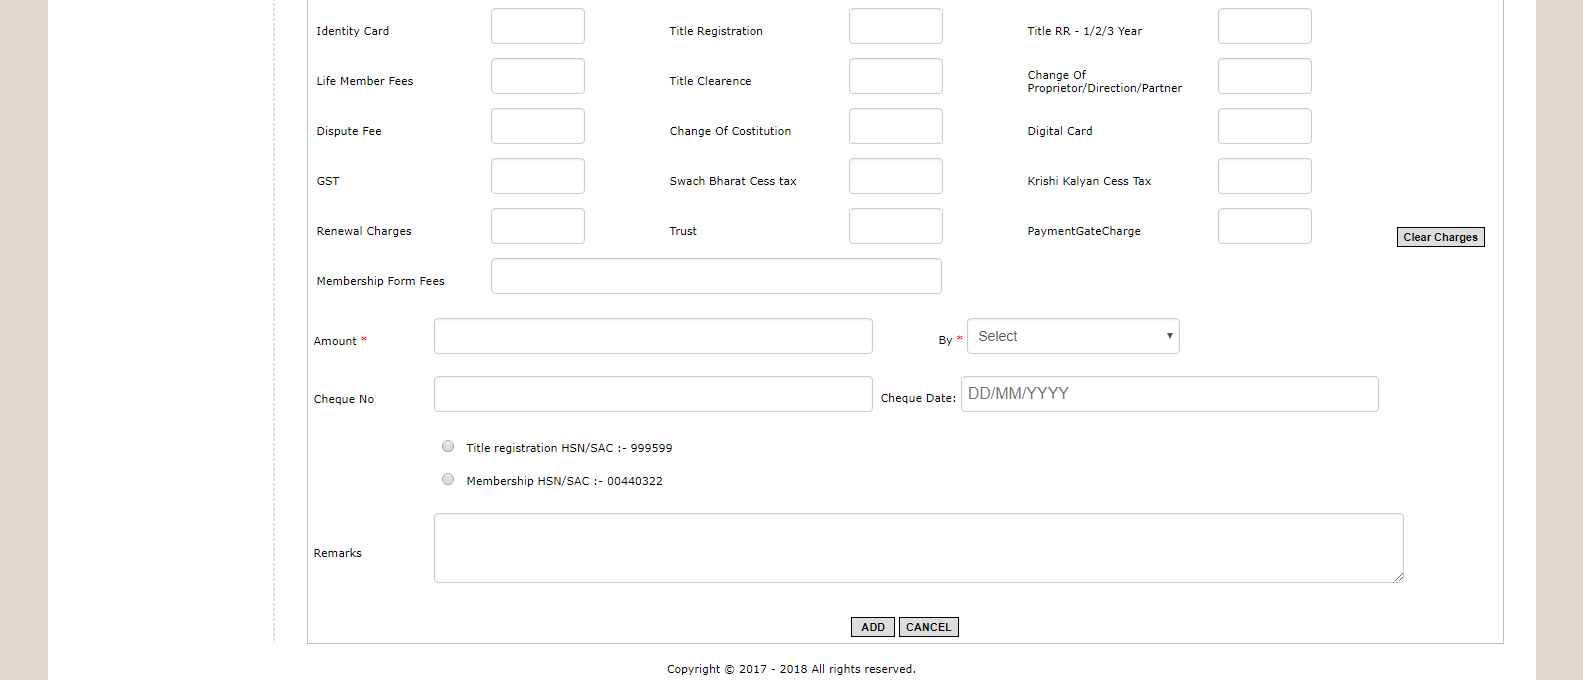Click the GST input box
Screen dimensions: 1583x680
tap(537, 176)
